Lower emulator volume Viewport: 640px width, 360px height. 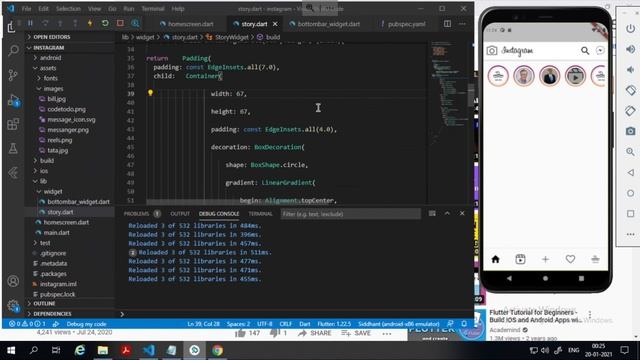tap(630, 70)
